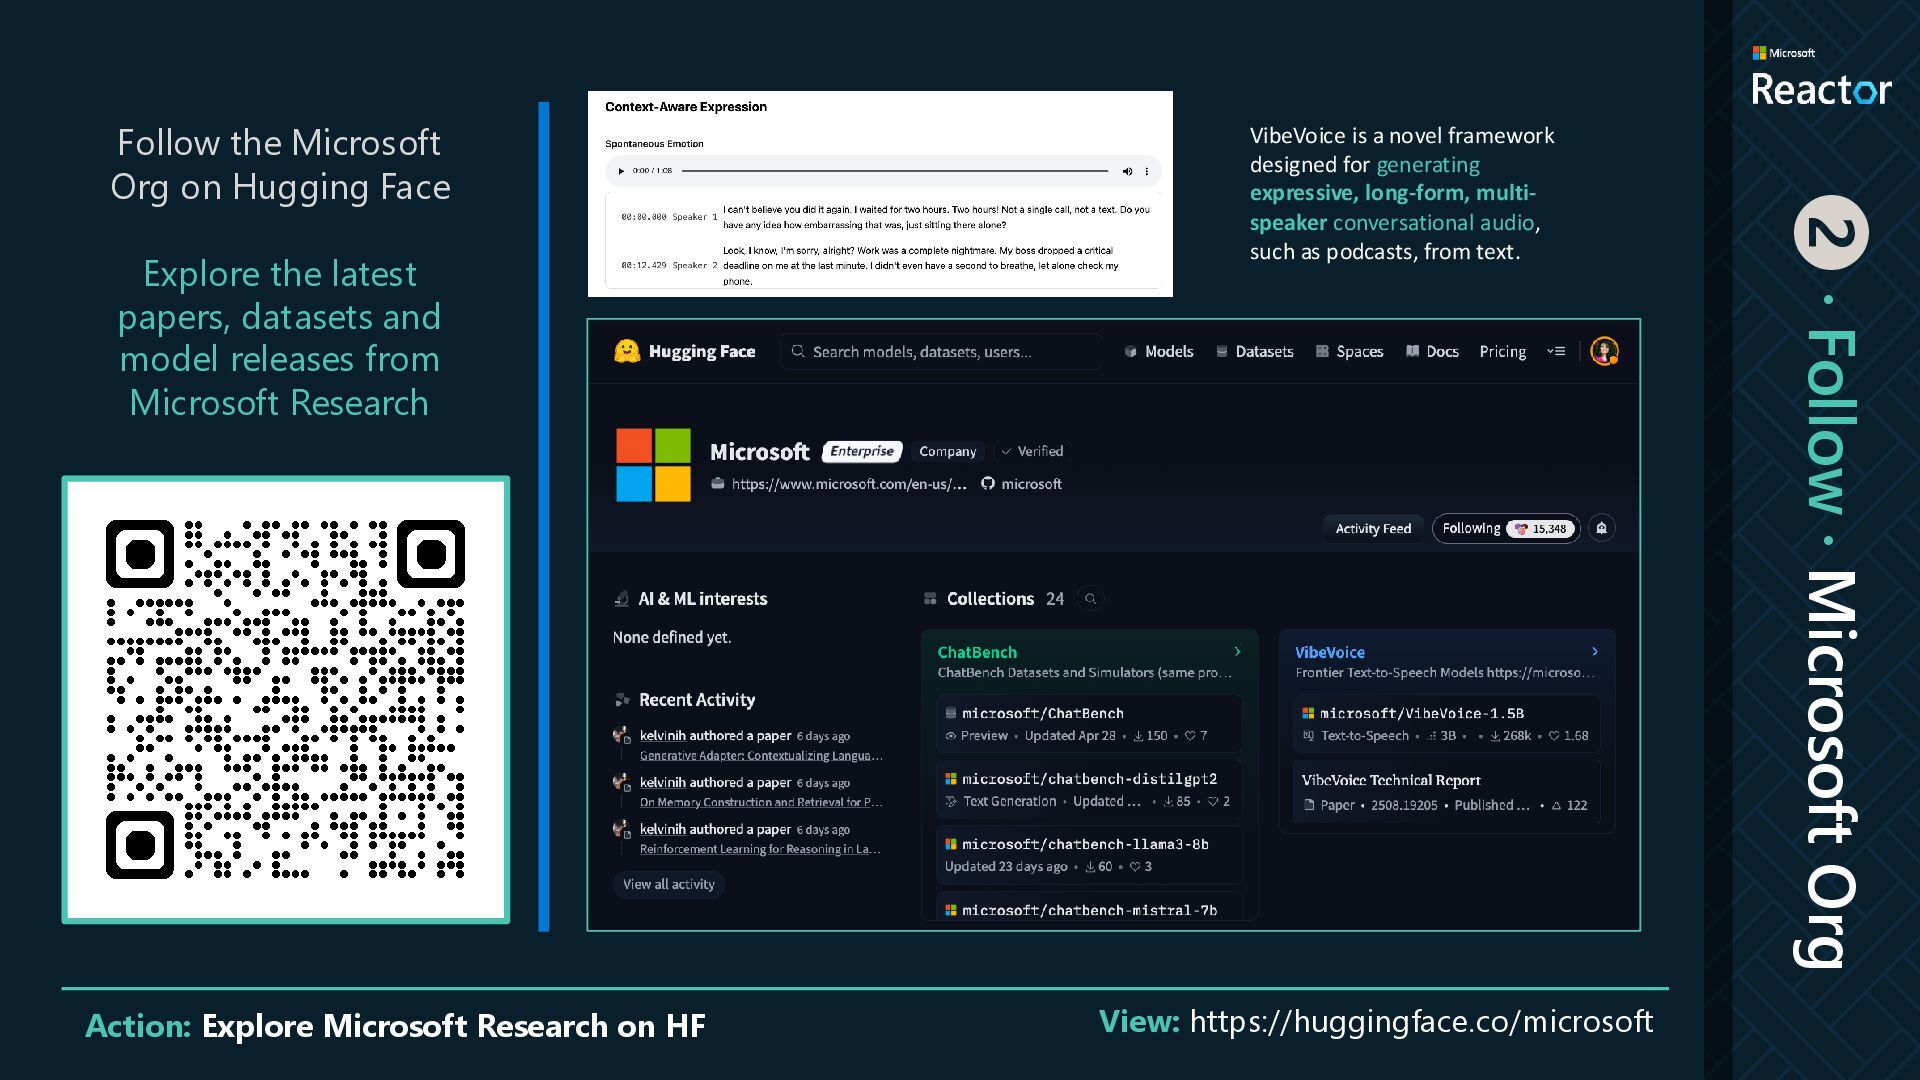Viewport: 1920px width, 1080px height.
Task: Open the user profile avatar menu
Action: [1604, 351]
